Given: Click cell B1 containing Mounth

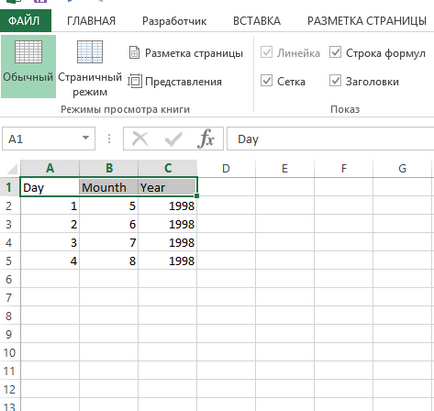Looking at the screenshot, I should [x=109, y=187].
